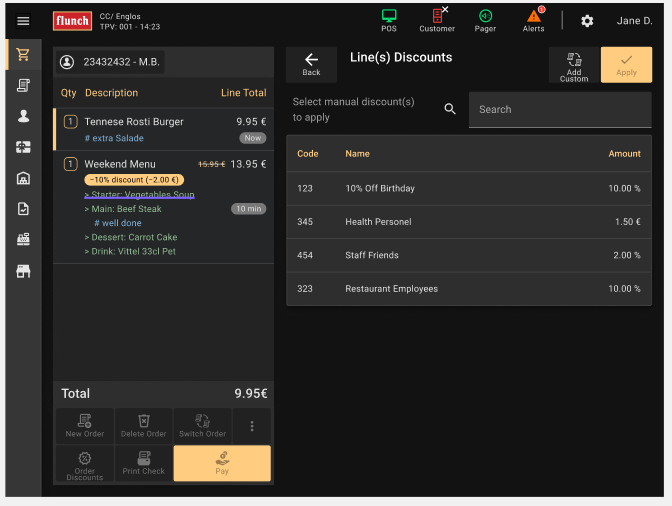Select the 10% Off Birthday discount row
Viewport: 672px width, 506px height.
point(469,188)
